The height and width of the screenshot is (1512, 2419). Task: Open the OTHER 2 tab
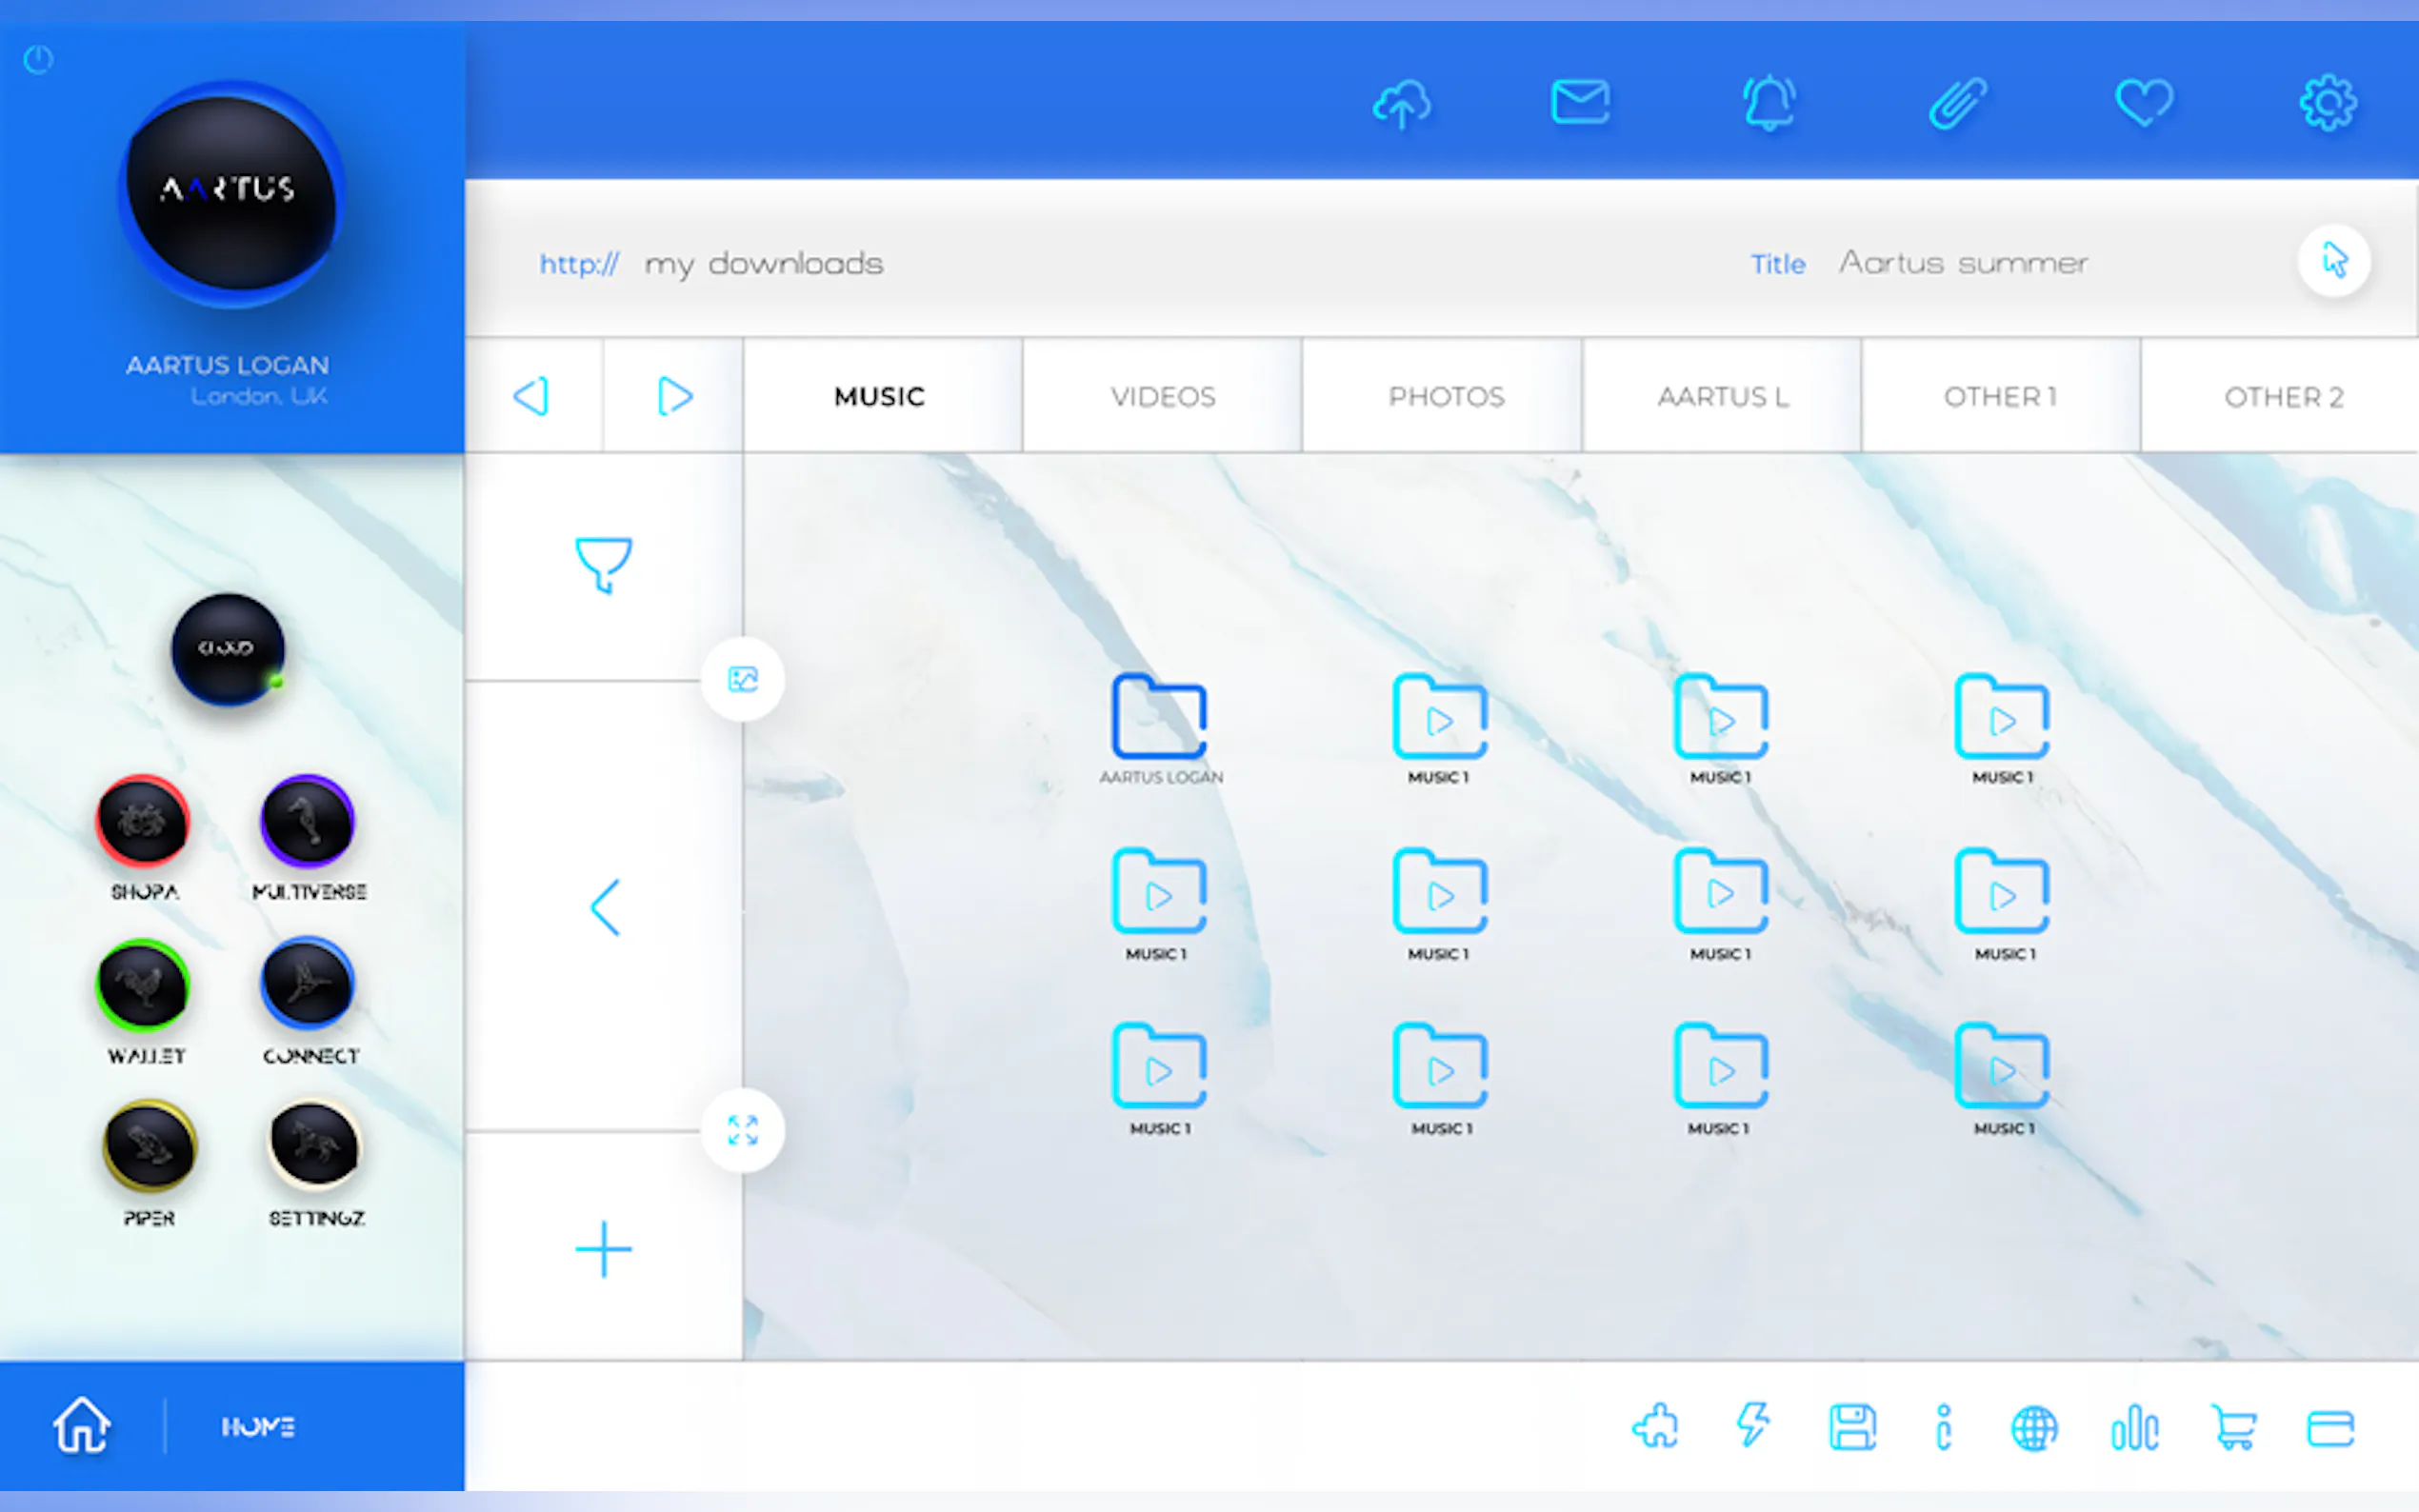[2282, 396]
